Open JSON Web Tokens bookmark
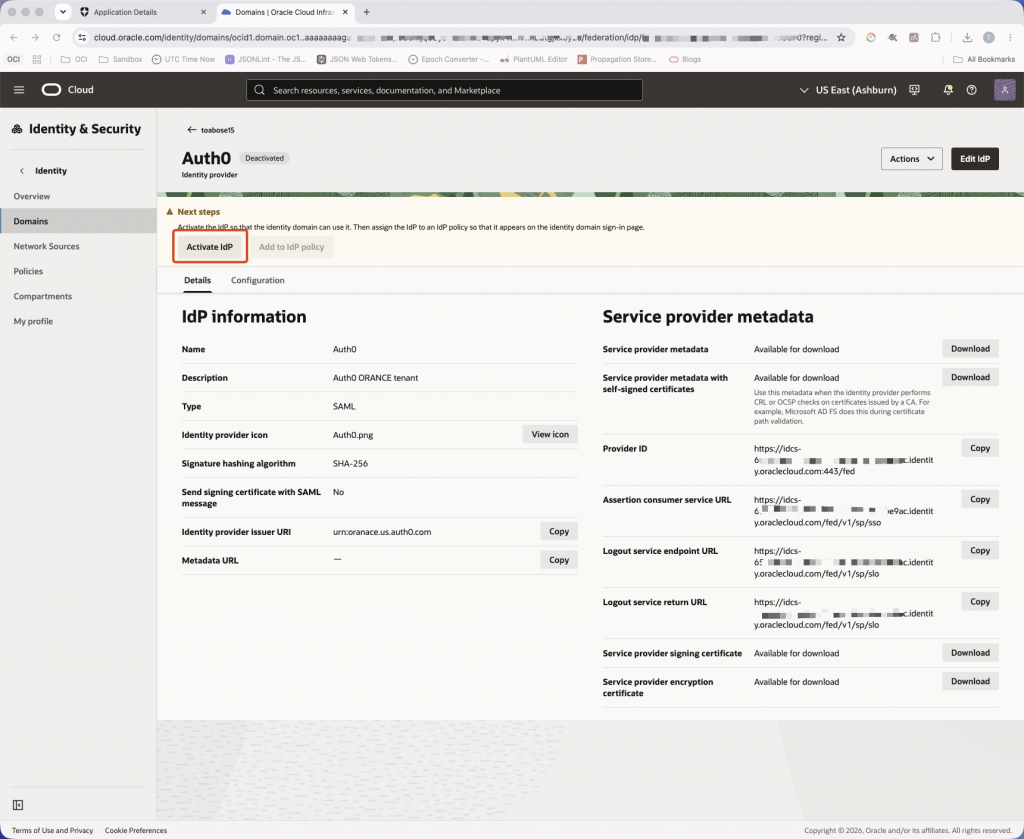Image resolution: width=1024 pixels, height=839 pixels. click(357, 59)
